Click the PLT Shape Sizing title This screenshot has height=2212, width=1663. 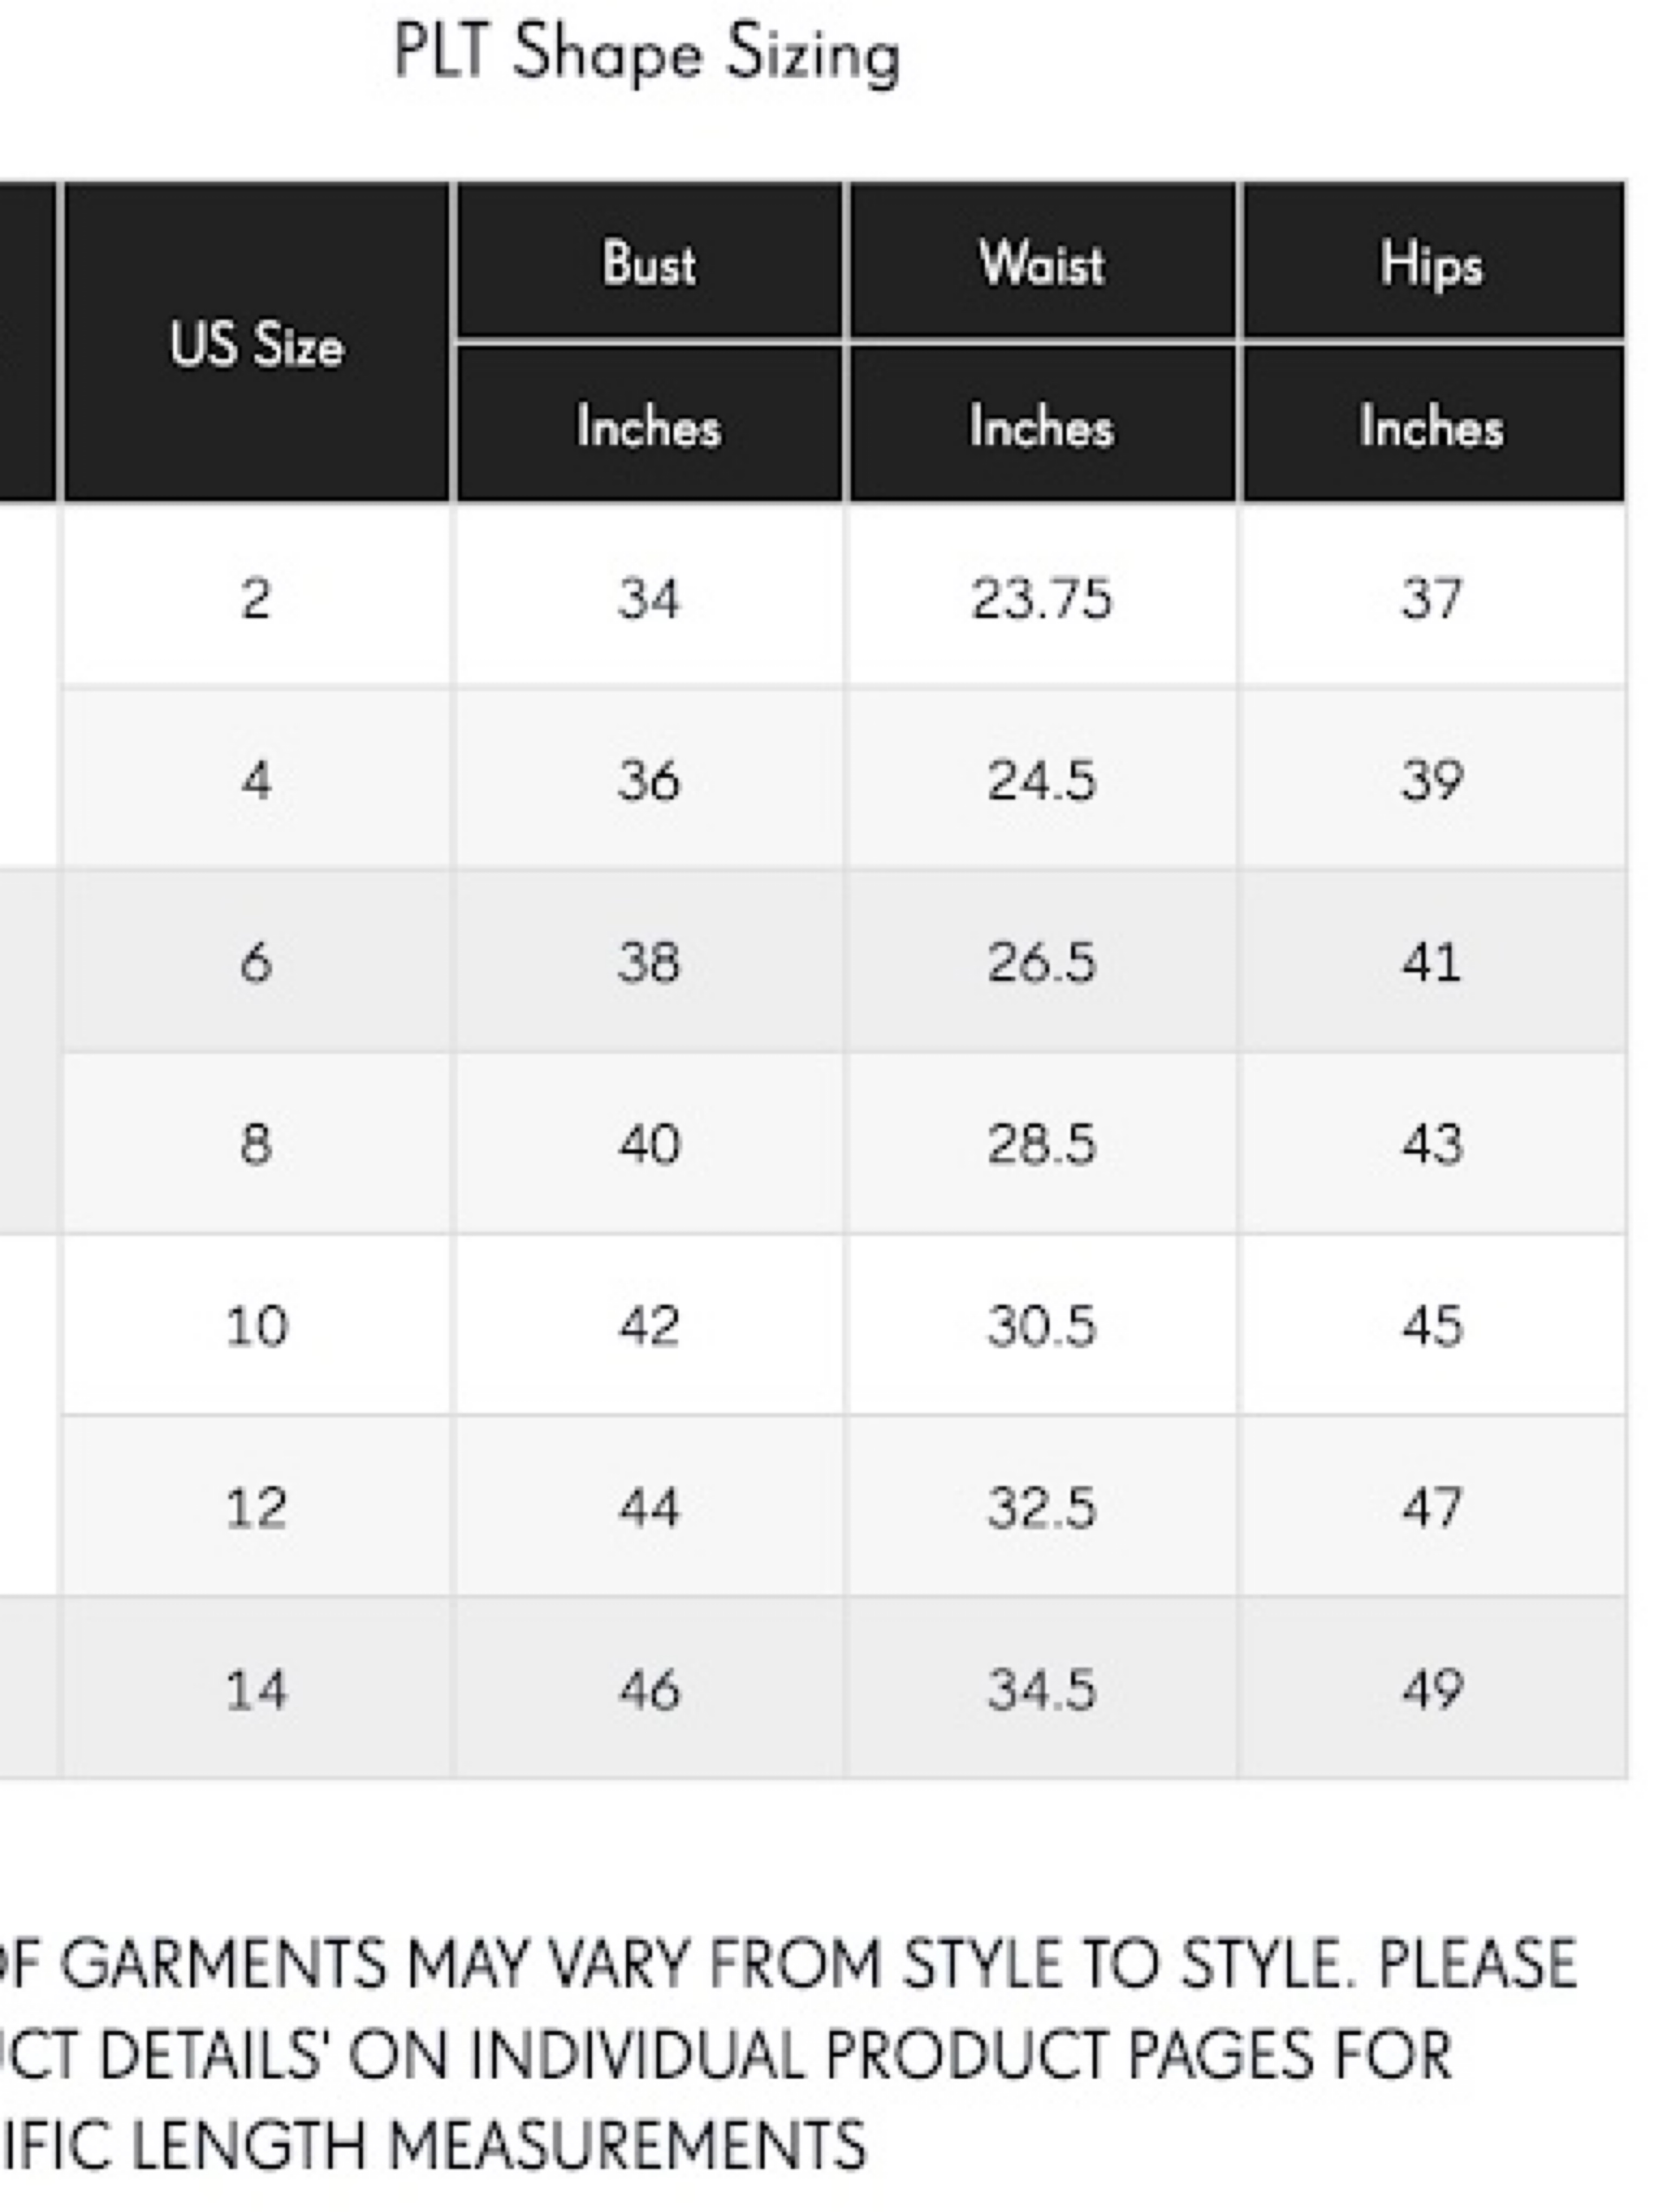pyautogui.click(x=647, y=54)
